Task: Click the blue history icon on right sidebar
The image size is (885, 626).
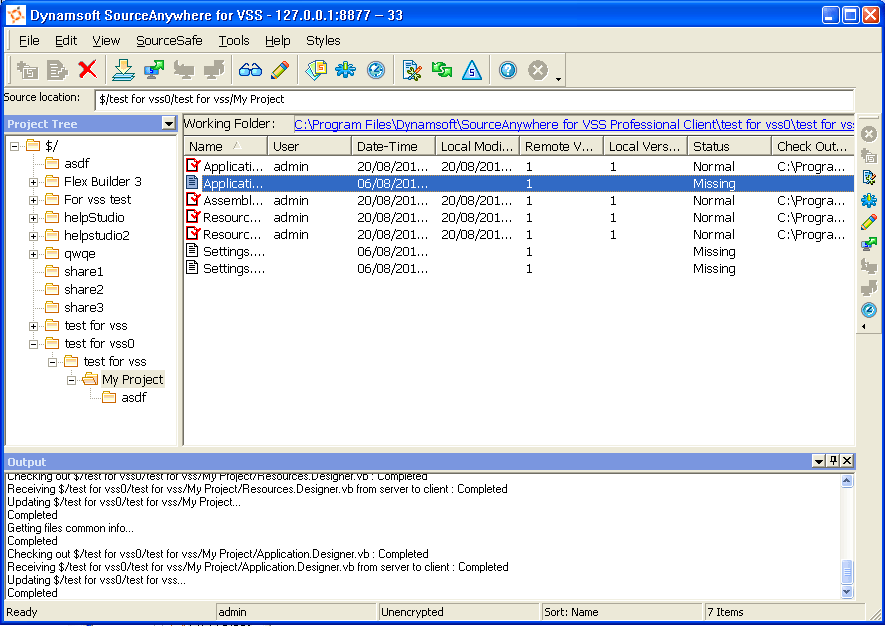Action: (x=869, y=310)
